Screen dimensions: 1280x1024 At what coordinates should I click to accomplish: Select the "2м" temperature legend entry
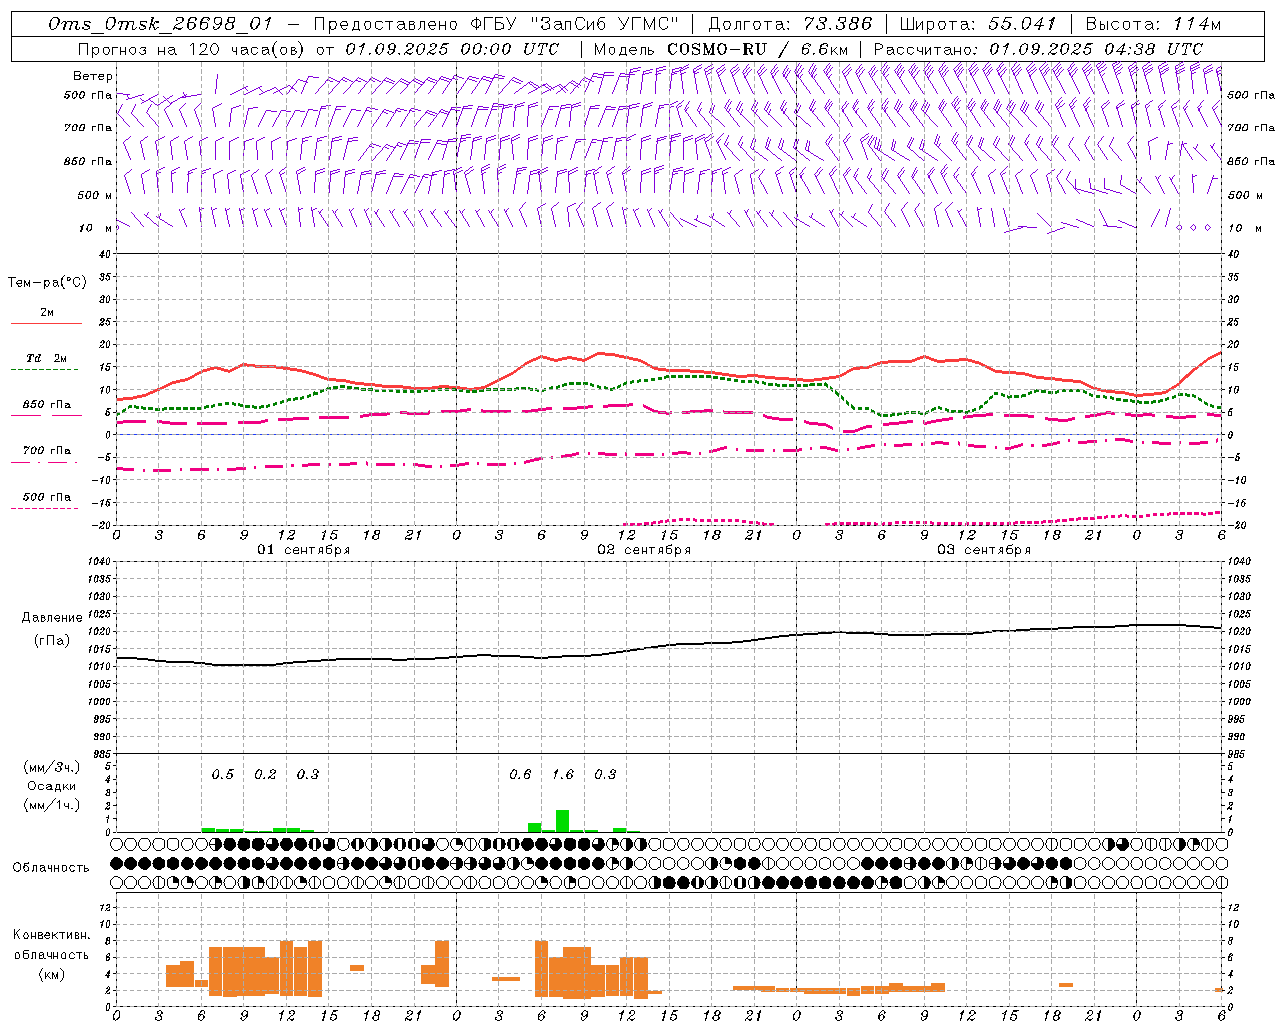point(47,312)
